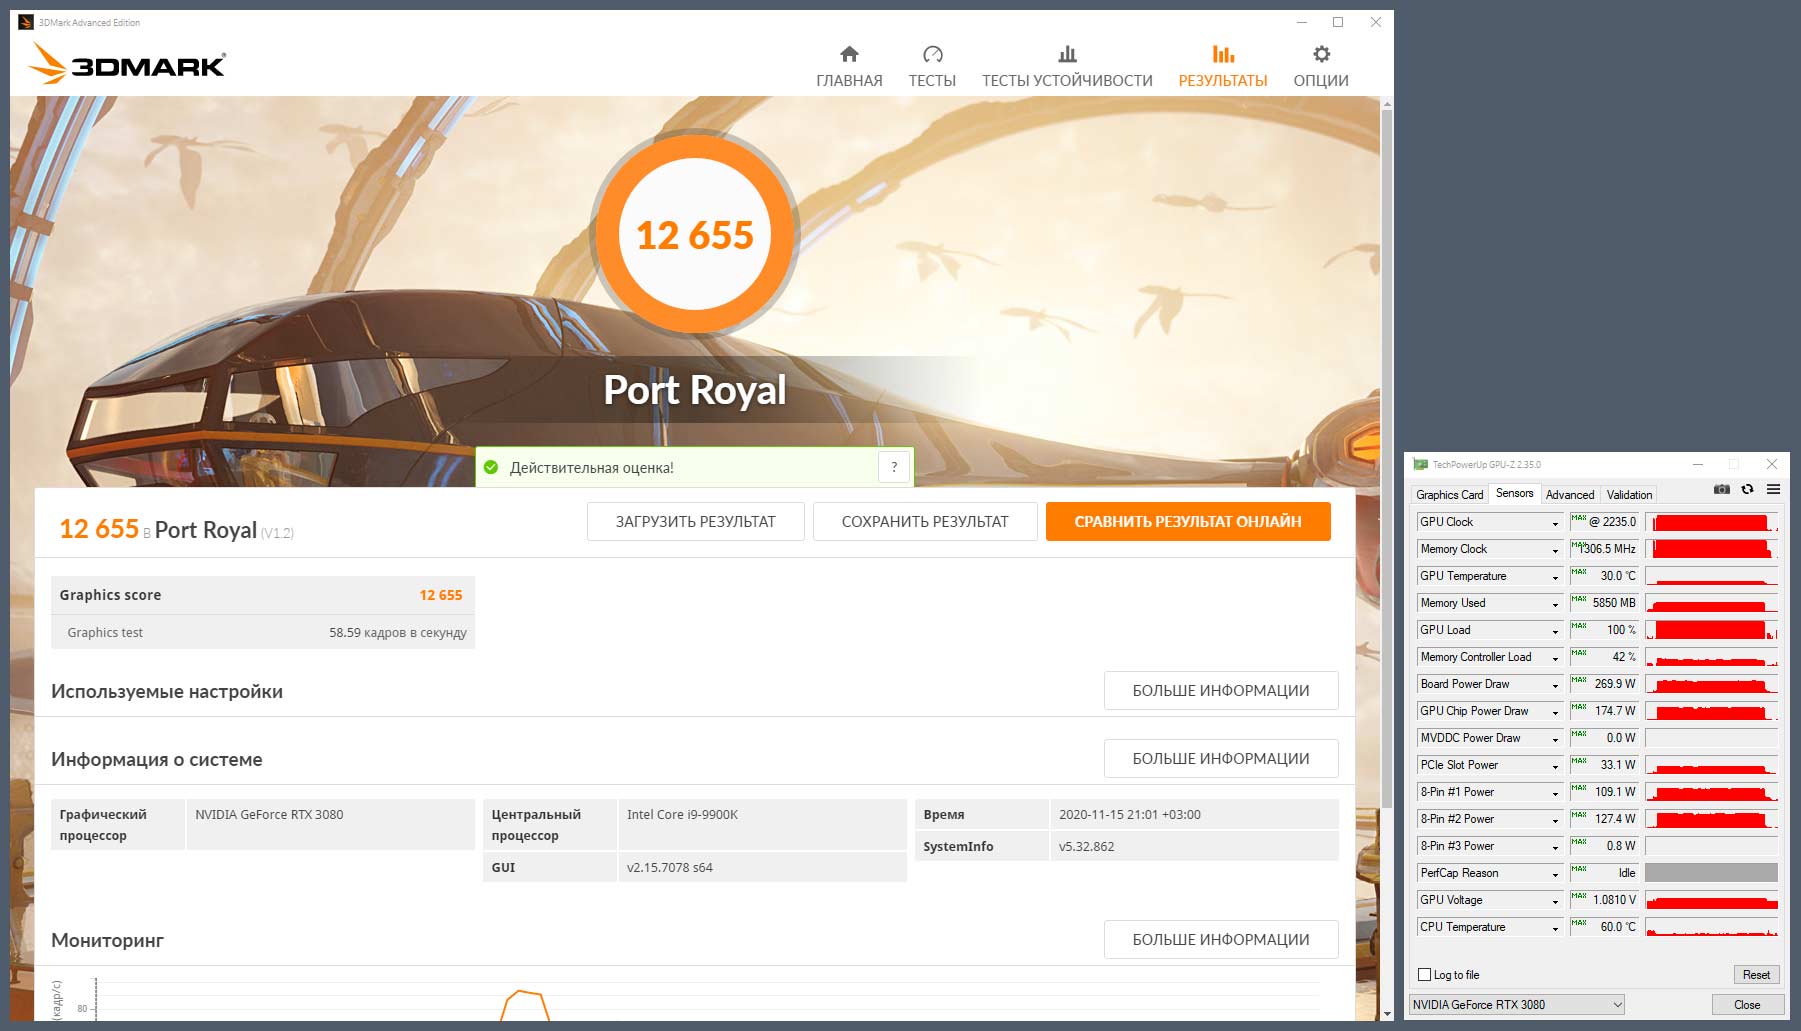Click the 3DMark logo

point(128,64)
